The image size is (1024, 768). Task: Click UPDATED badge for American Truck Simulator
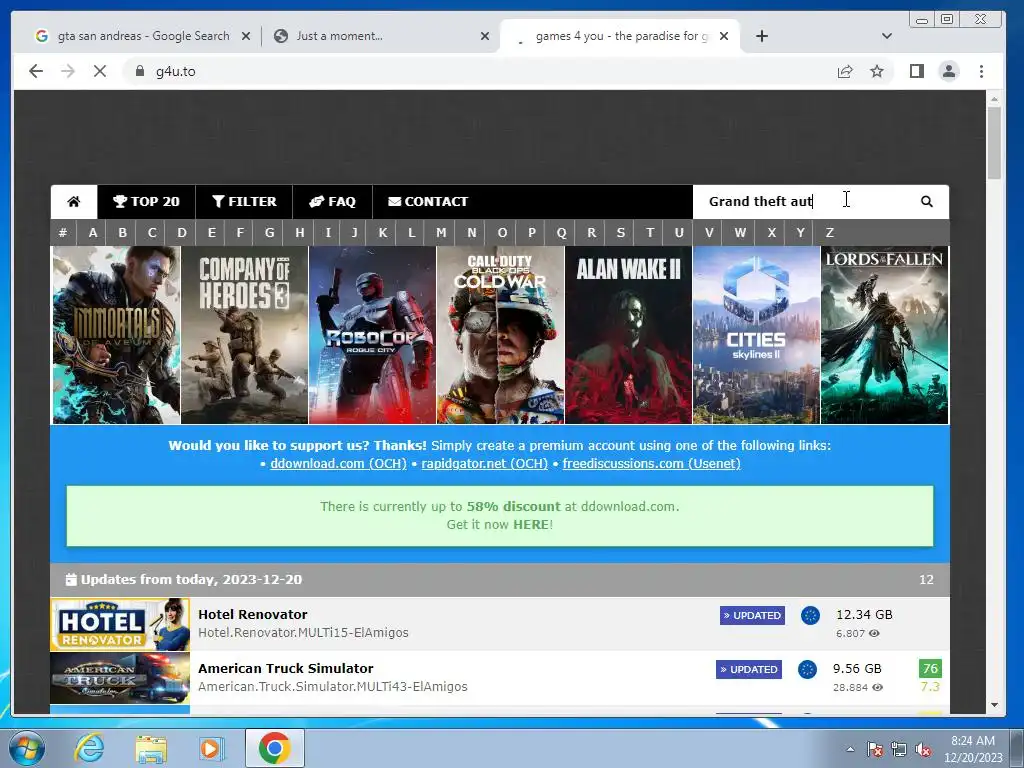point(749,669)
